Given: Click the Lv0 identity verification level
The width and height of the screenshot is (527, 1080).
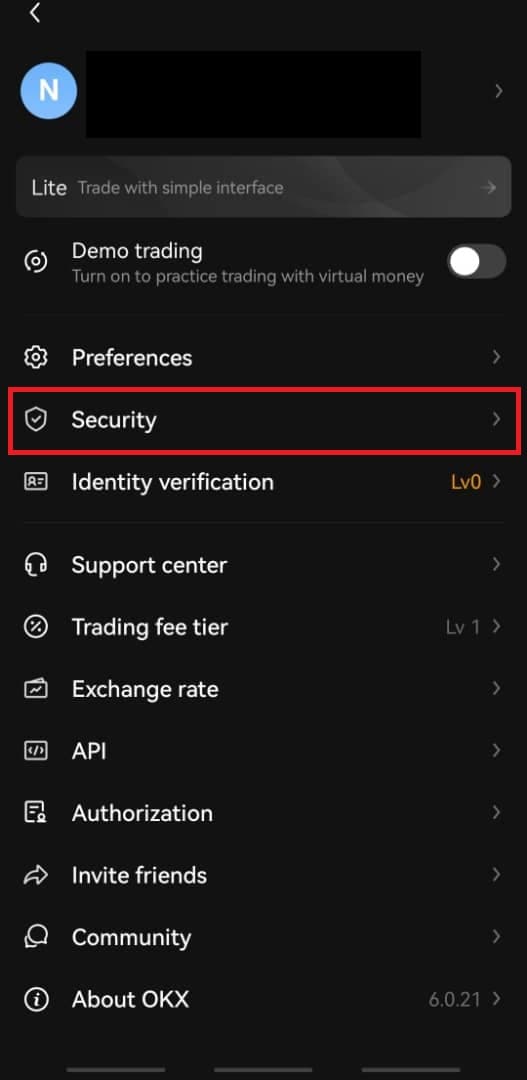Looking at the screenshot, I should (466, 482).
